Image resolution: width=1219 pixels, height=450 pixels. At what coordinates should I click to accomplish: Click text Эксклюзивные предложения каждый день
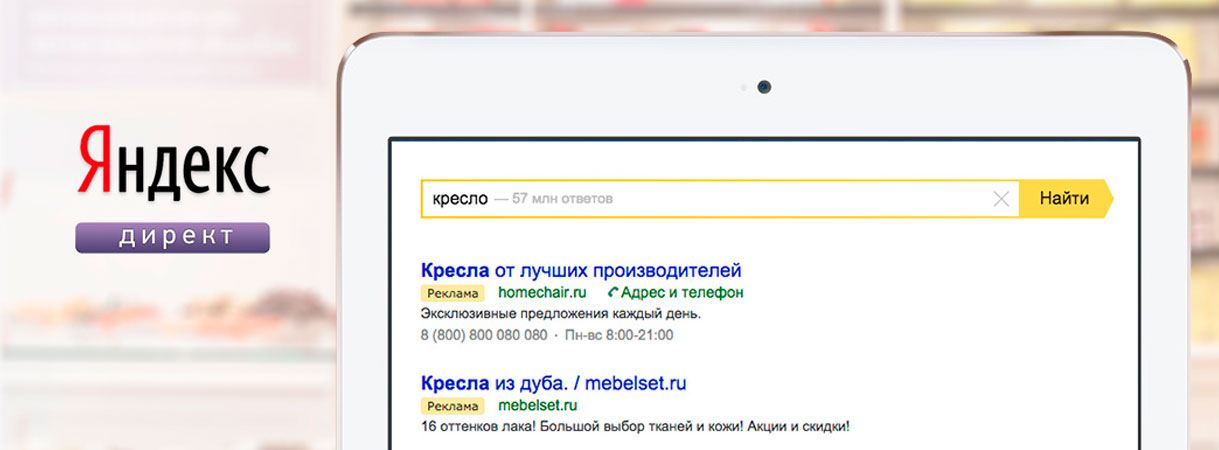pyautogui.click(x=561, y=314)
